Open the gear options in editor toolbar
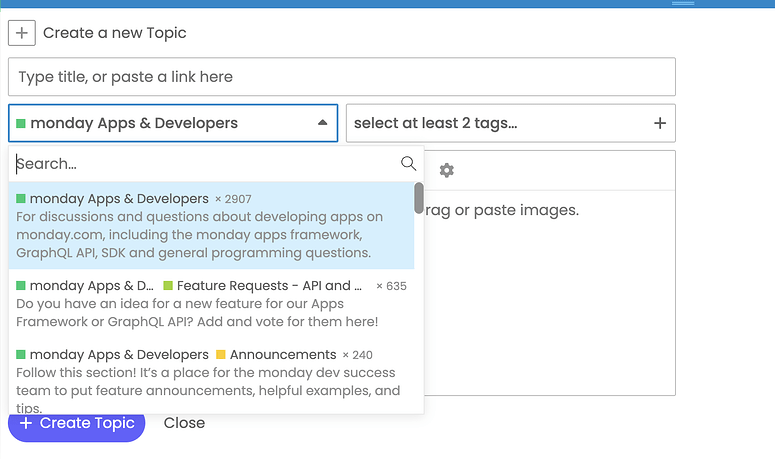This screenshot has height=459, width=775. [x=447, y=170]
